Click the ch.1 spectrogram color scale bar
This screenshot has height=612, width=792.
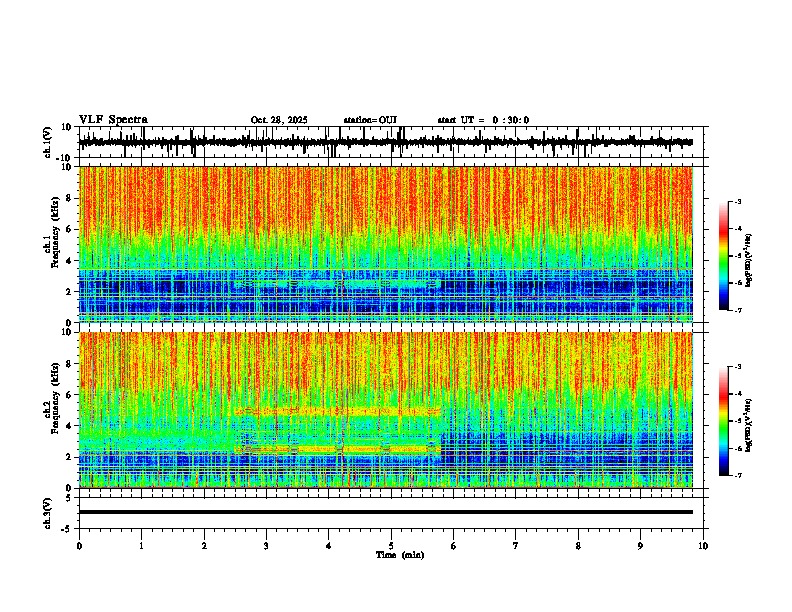(x=724, y=256)
